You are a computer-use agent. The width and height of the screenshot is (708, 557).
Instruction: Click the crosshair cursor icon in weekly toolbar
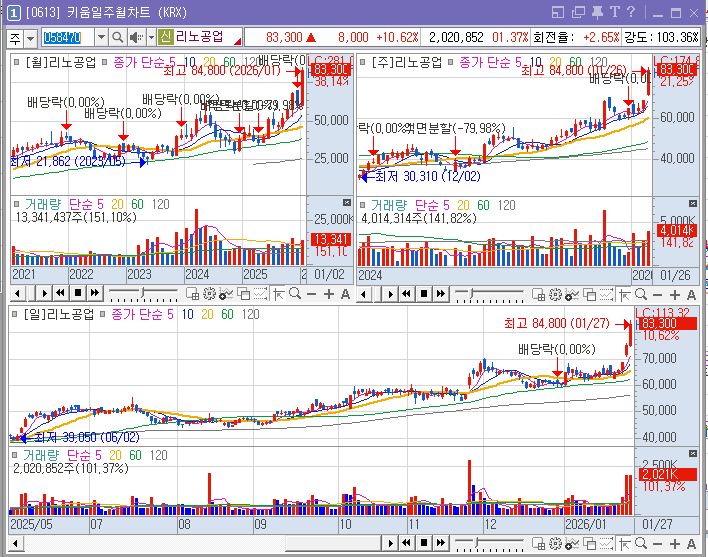point(625,295)
